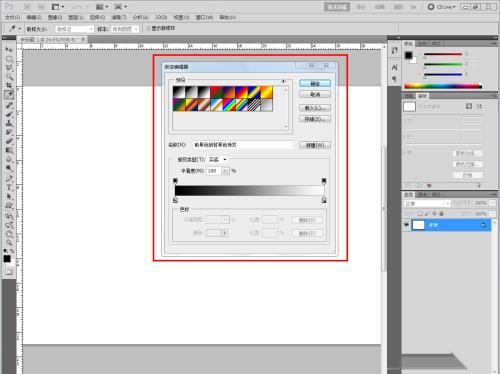Viewport: 500px width, 374px height.
Task: Select the Horizontal Type tool
Action: coord(9,187)
